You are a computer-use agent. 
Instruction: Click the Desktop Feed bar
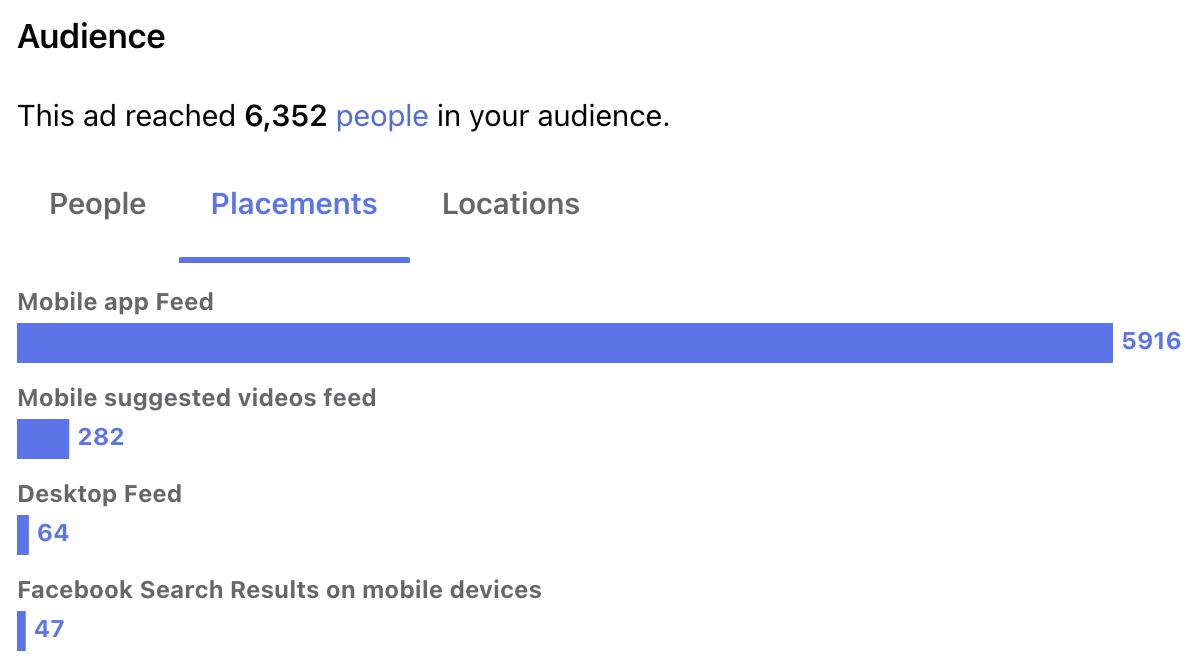pos(23,534)
